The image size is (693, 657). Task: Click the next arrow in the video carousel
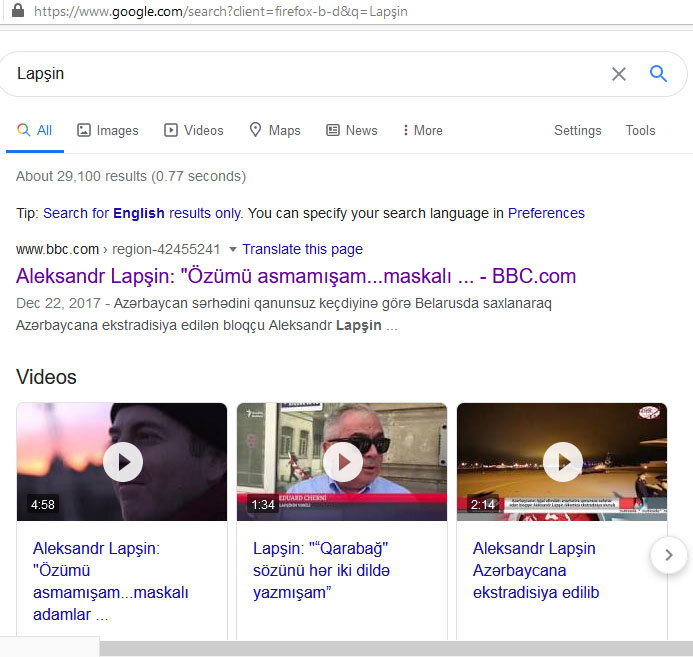coord(669,555)
